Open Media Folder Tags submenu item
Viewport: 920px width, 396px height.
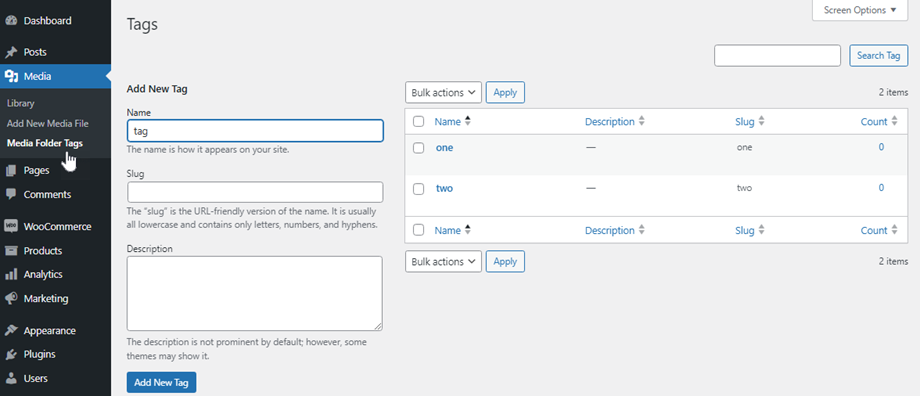point(45,143)
